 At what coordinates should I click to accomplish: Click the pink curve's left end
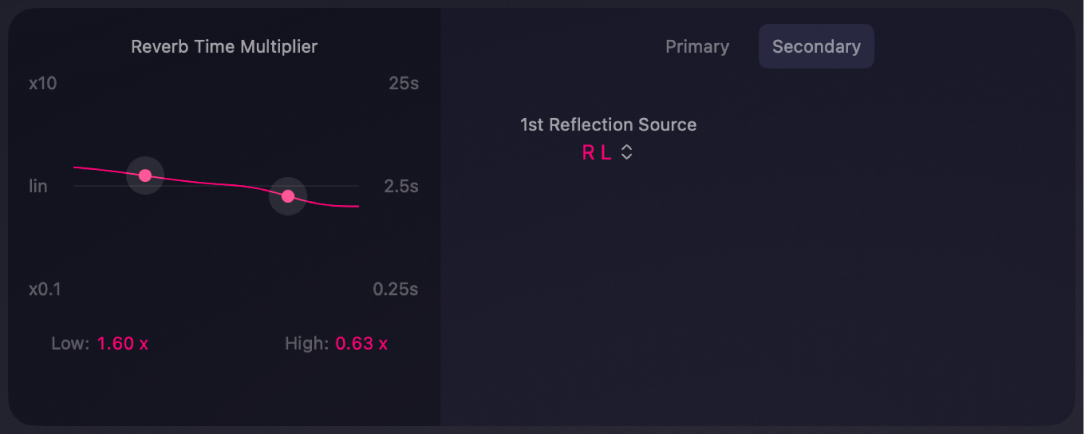pos(77,168)
